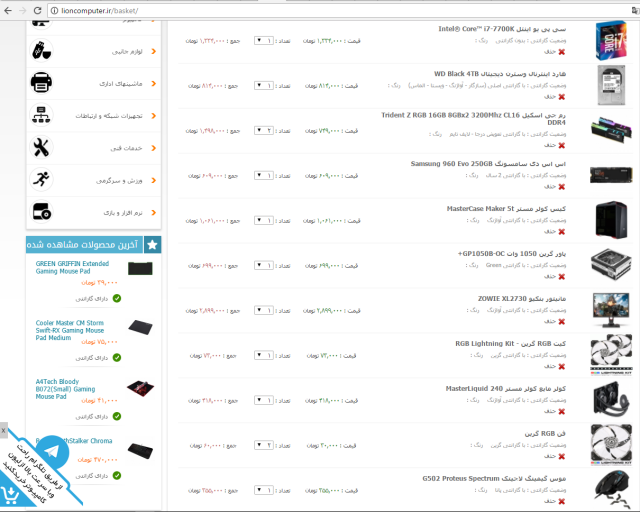The image size is (640, 512).
Task: Open quantity dropdown for Trident Z RGB RAM
Action: (263, 131)
